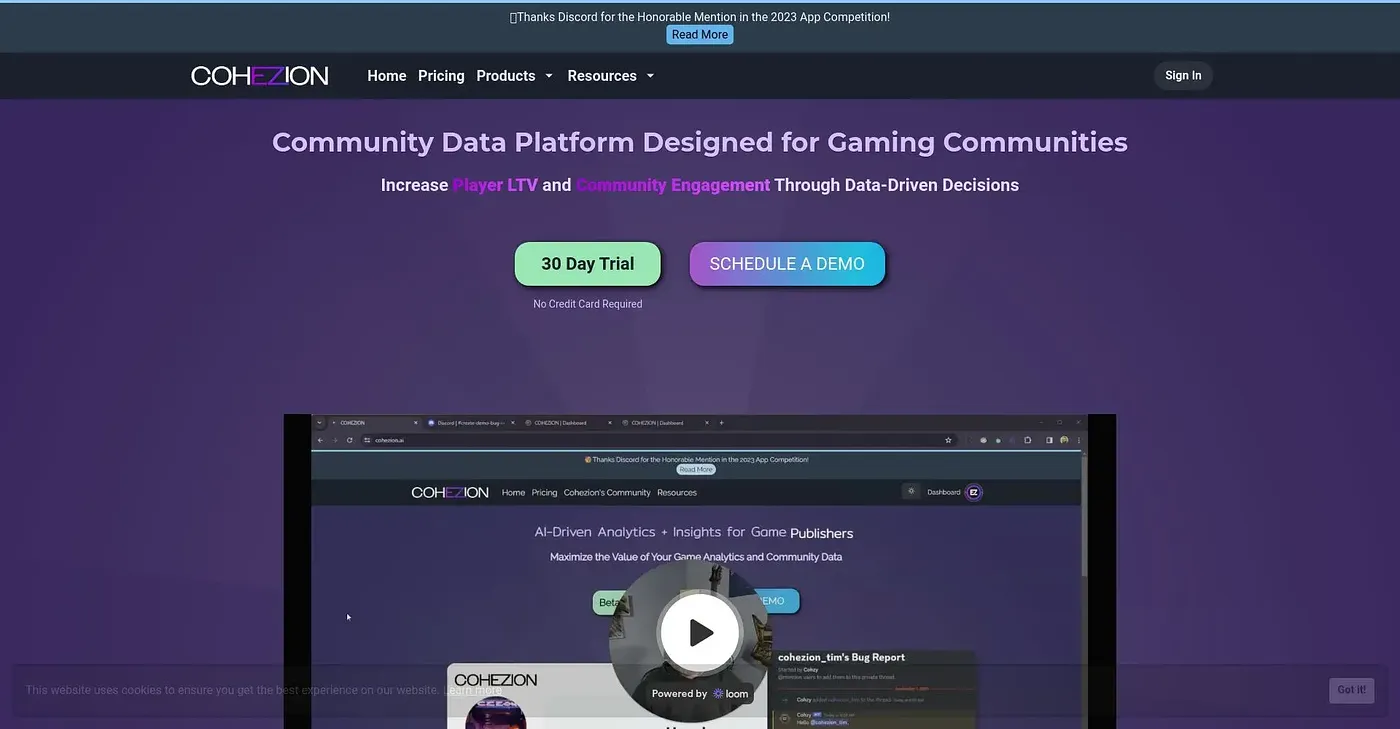
Task: Open the Learn more cookie link
Action: 473,690
